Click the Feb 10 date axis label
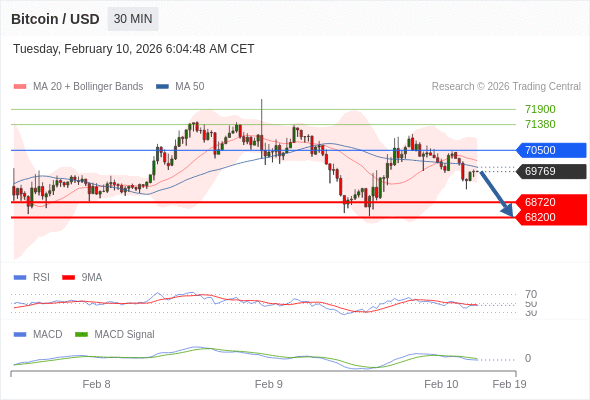Image resolution: width=590 pixels, height=400 pixels. [x=441, y=384]
